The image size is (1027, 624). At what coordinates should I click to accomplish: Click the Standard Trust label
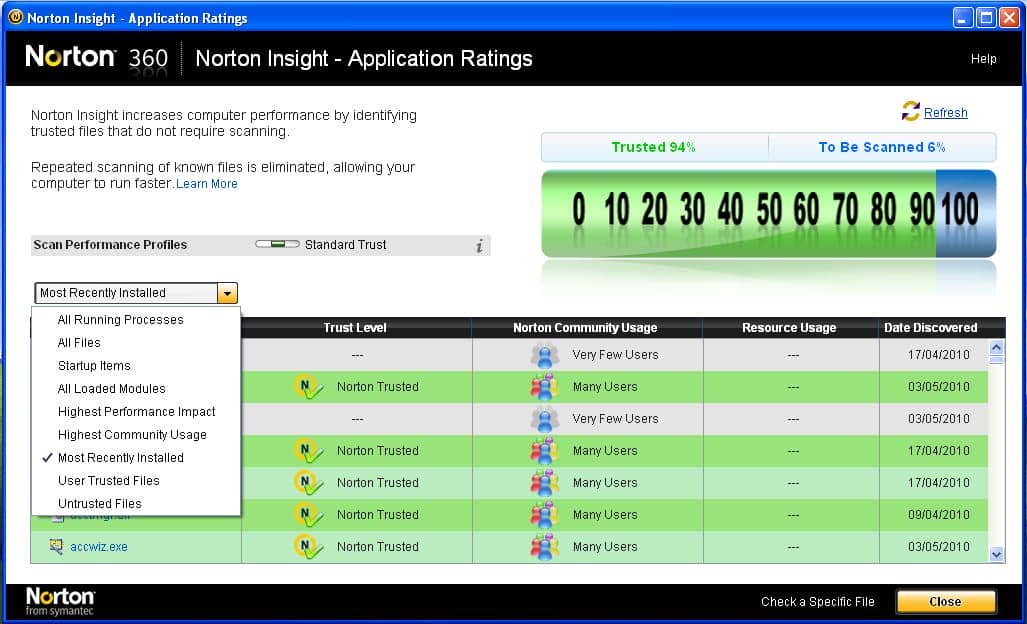click(345, 244)
